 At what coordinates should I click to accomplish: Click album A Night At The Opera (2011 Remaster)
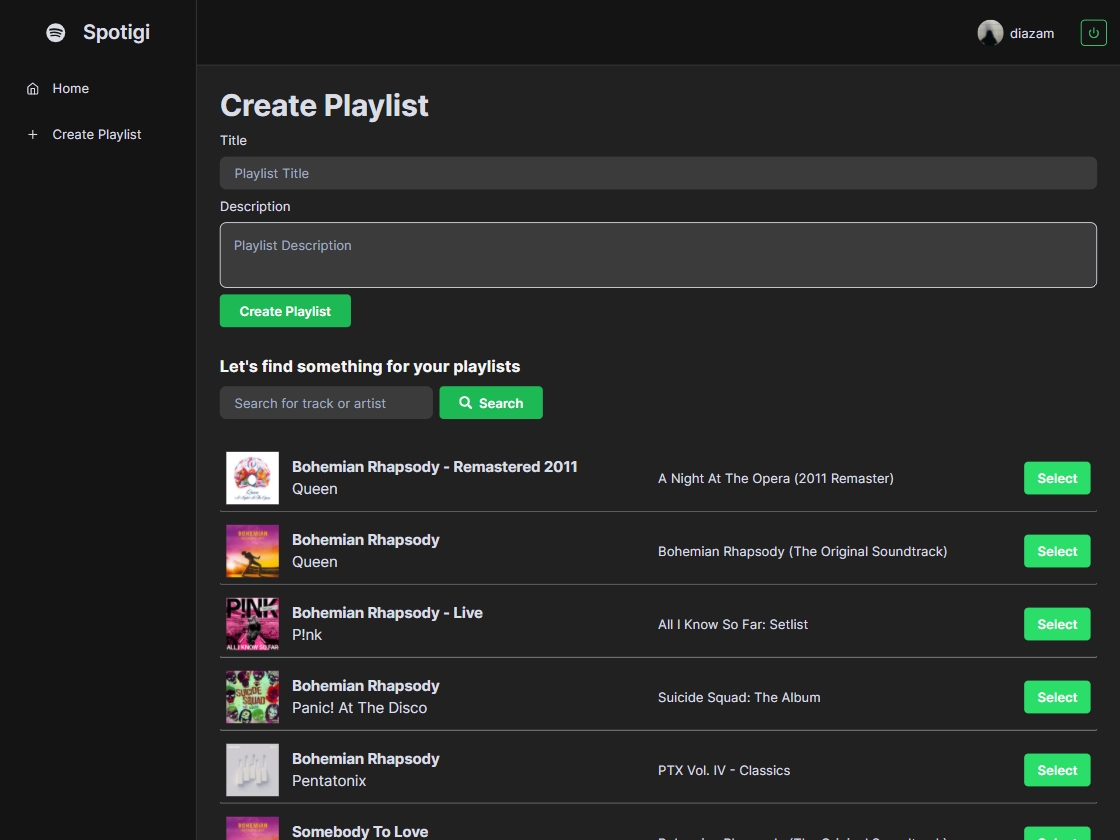(x=776, y=479)
